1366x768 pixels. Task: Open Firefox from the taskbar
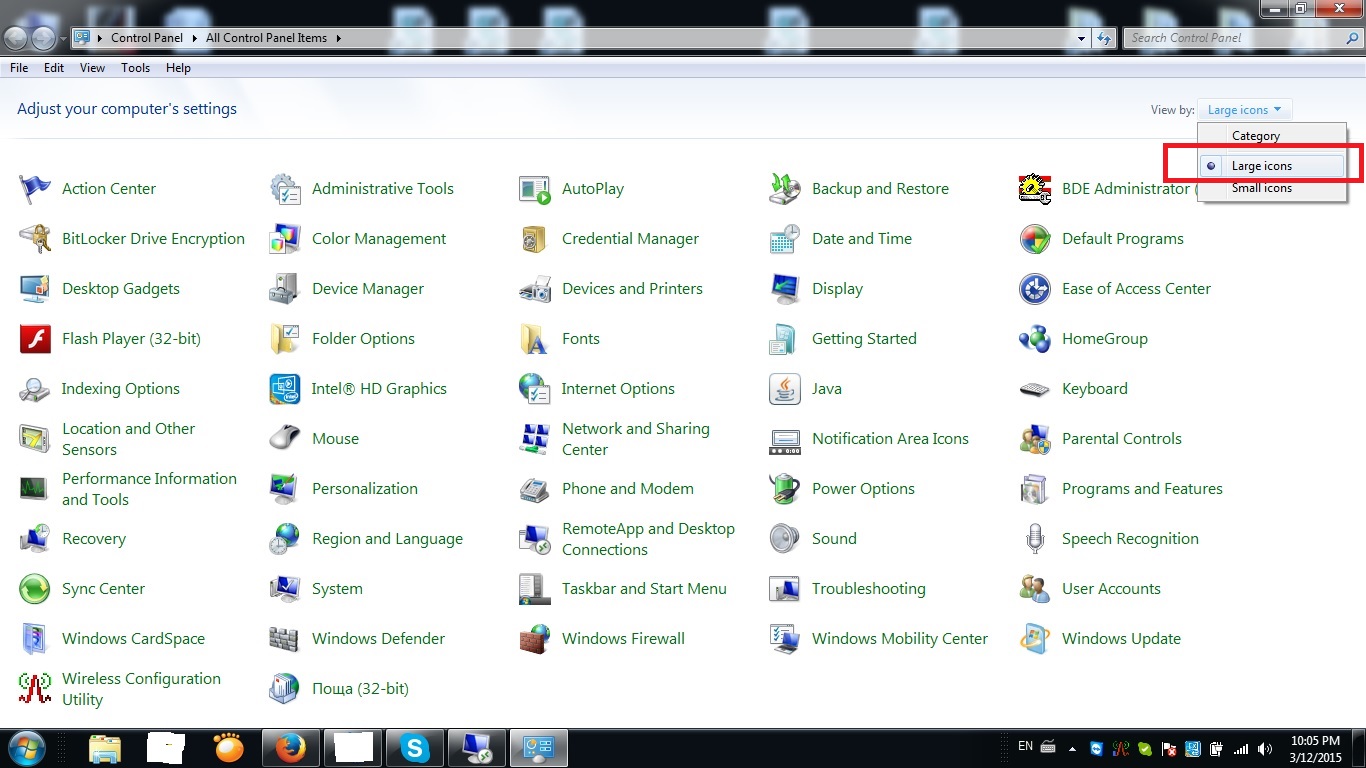pyautogui.click(x=290, y=748)
